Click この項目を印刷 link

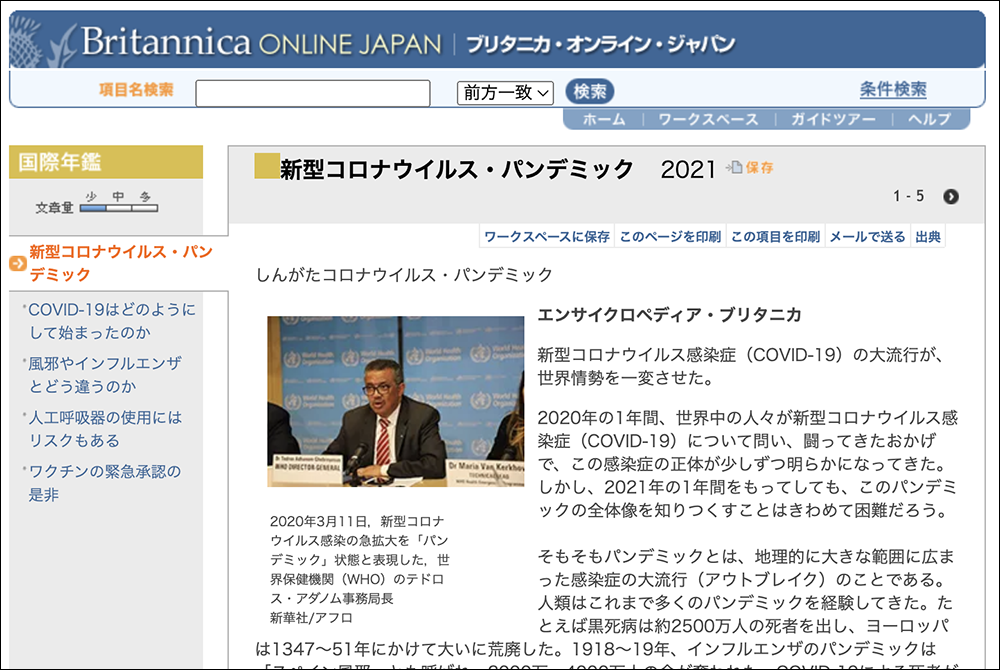click(x=775, y=237)
